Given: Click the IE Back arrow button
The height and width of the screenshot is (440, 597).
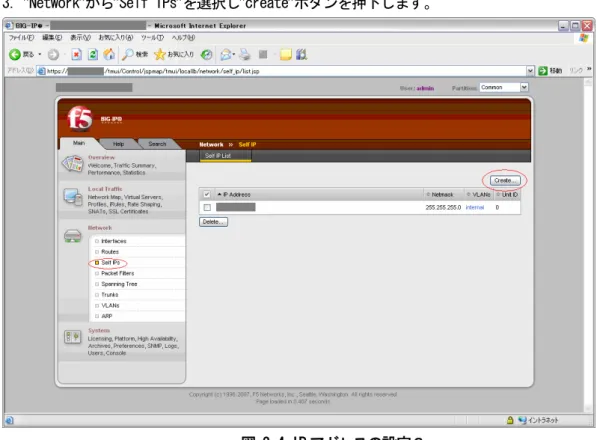Looking at the screenshot, I should click(15, 55).
